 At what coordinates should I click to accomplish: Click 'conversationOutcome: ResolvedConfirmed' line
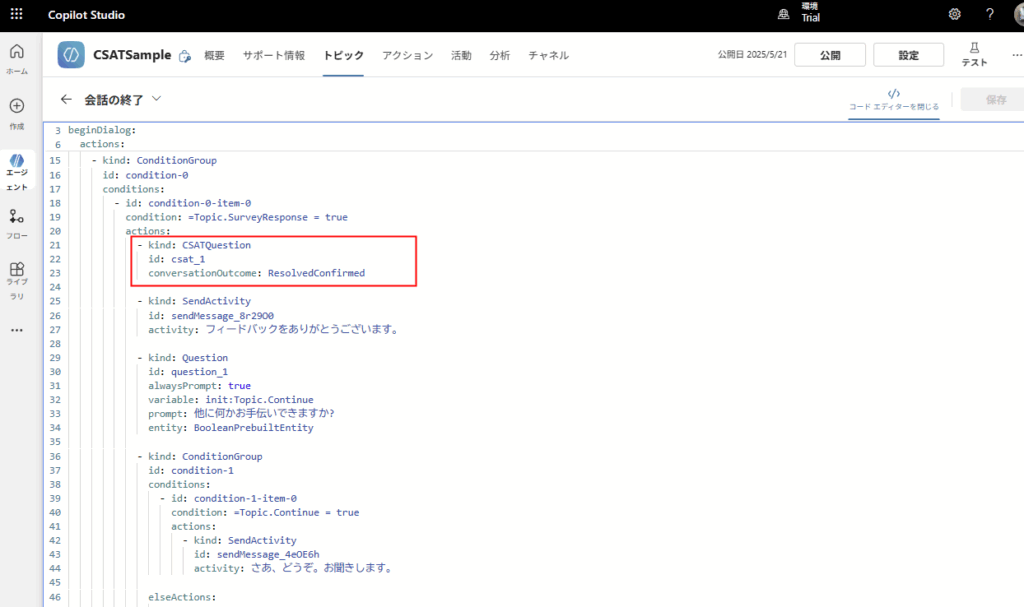click(257, 273)
